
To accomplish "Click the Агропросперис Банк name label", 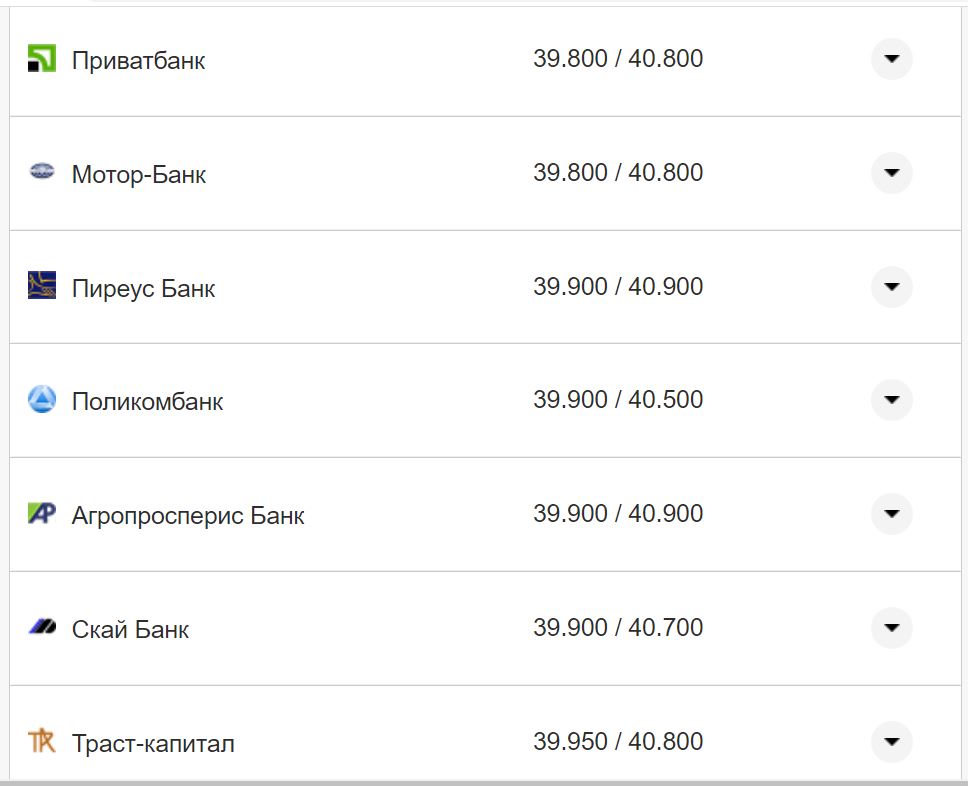I will (x=188, y=516).
